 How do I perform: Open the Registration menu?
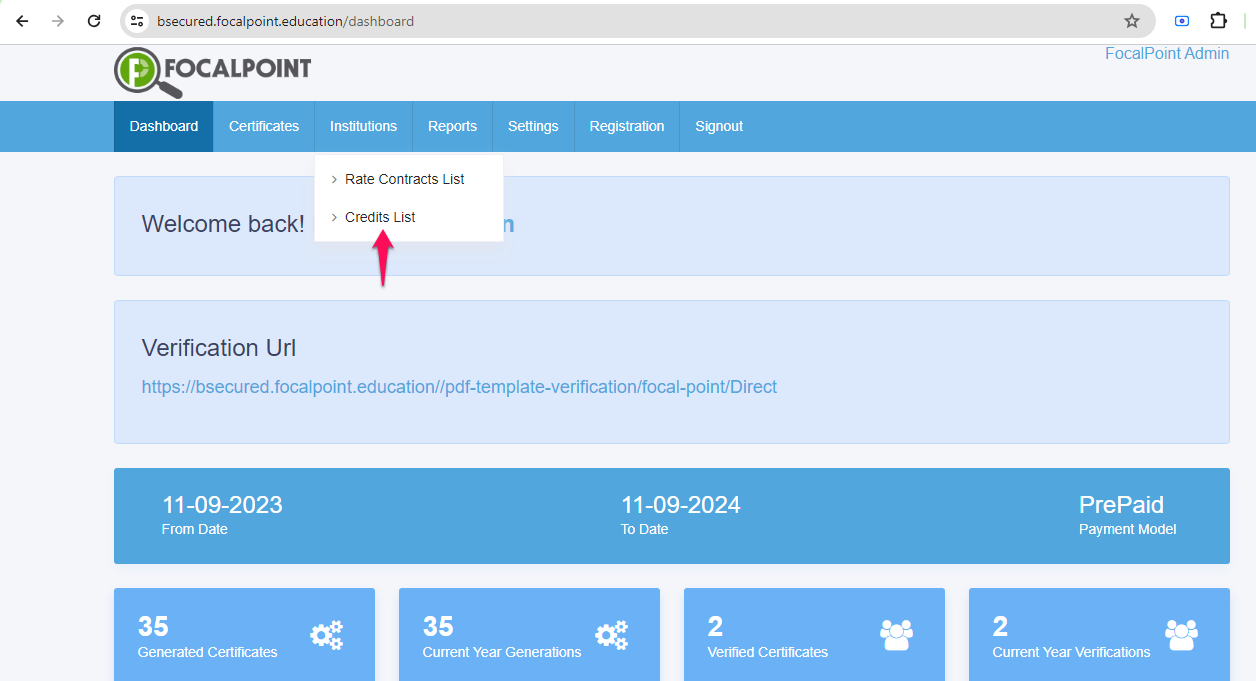pyautogui.click(x=627, y=126)
